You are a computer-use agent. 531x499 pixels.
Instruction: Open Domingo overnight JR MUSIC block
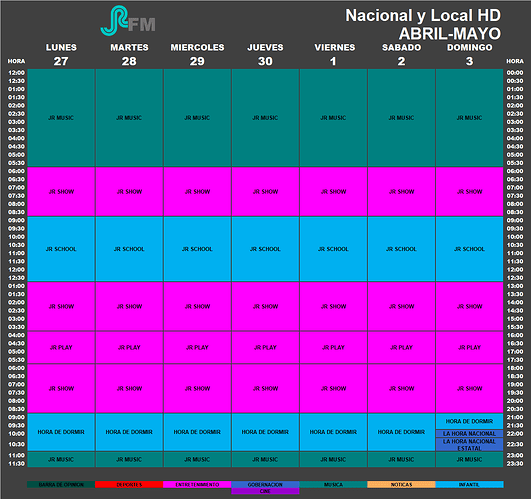point(469,118)
